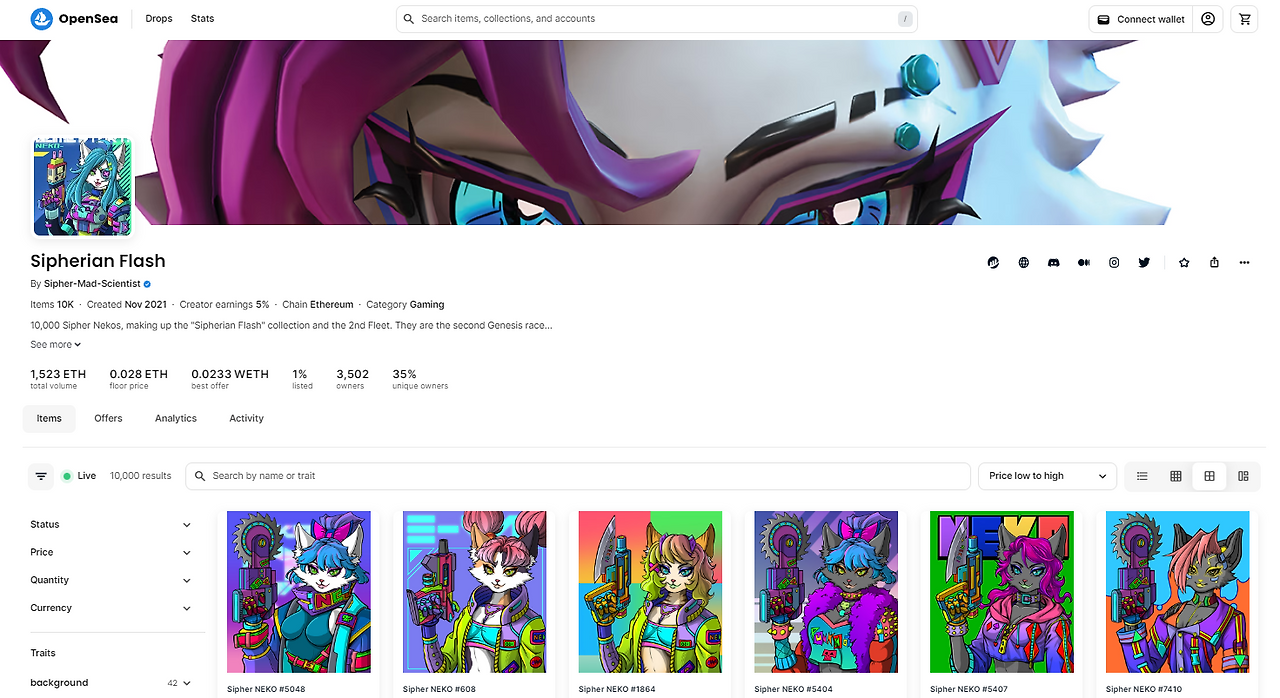This screenshot has width=1280, height=698.
Task: Click the Chain Ethereum label
Action: coord(318,304)
